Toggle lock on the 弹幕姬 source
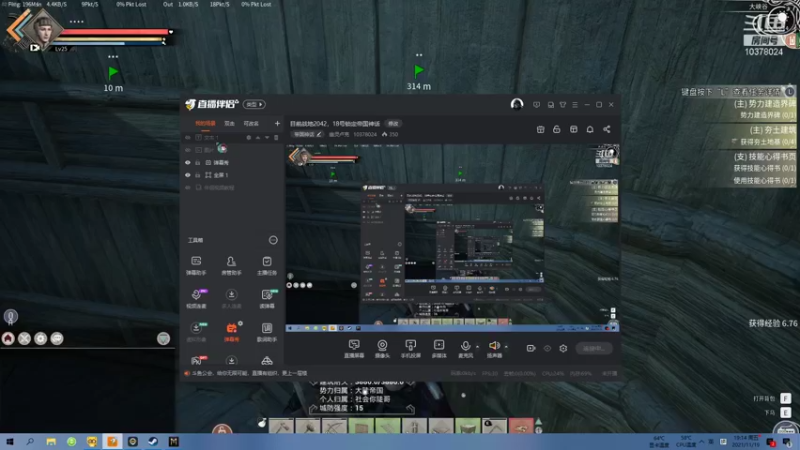The image size is (800, 450). tap(197, 163)
